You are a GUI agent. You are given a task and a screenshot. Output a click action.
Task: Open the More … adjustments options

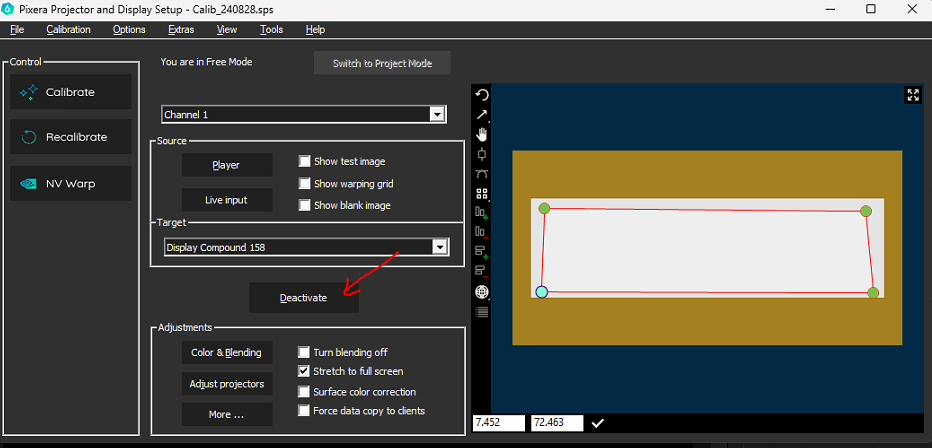(226, 414)
